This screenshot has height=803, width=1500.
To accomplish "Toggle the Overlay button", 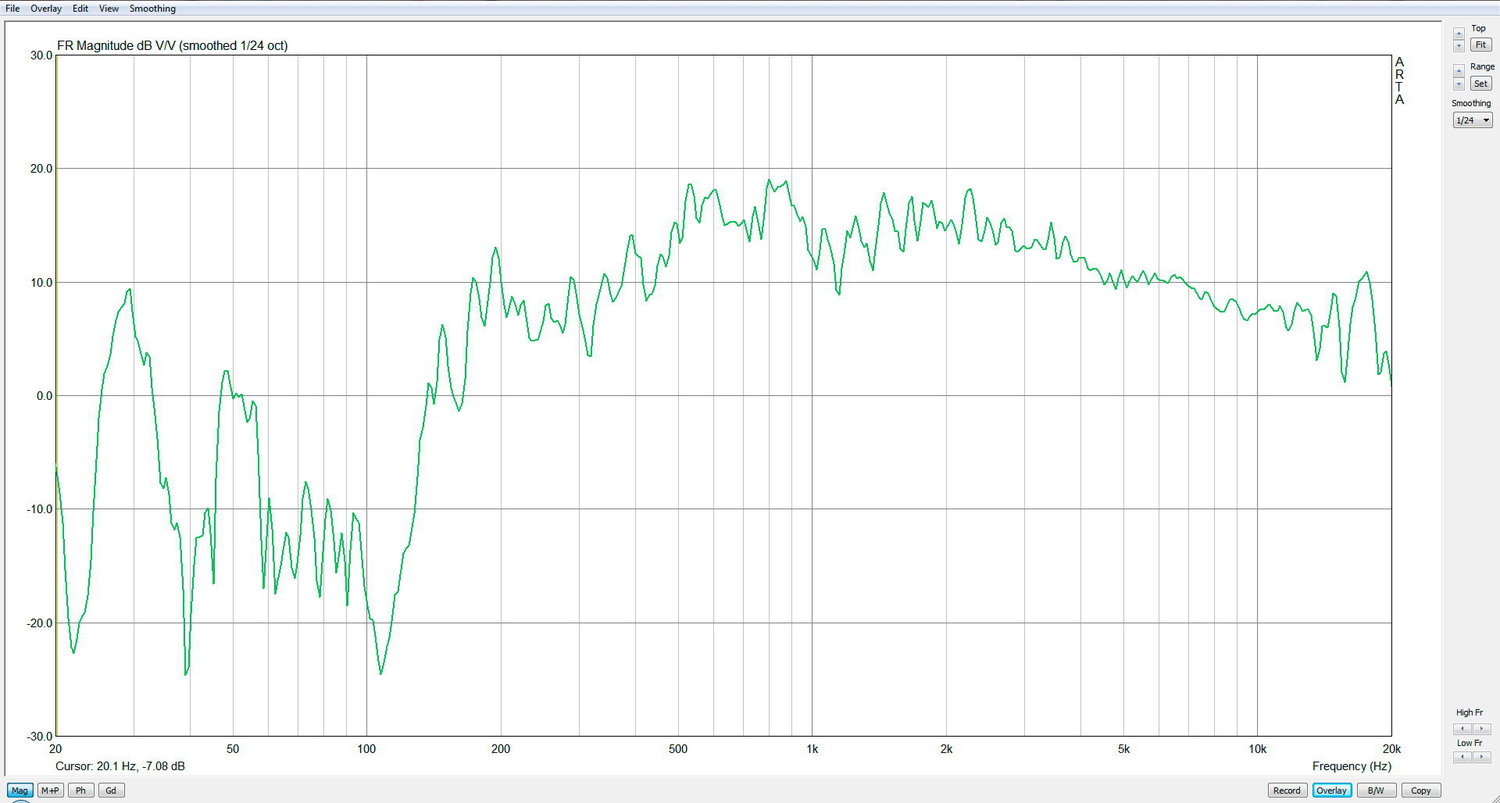I will 1331,790.
